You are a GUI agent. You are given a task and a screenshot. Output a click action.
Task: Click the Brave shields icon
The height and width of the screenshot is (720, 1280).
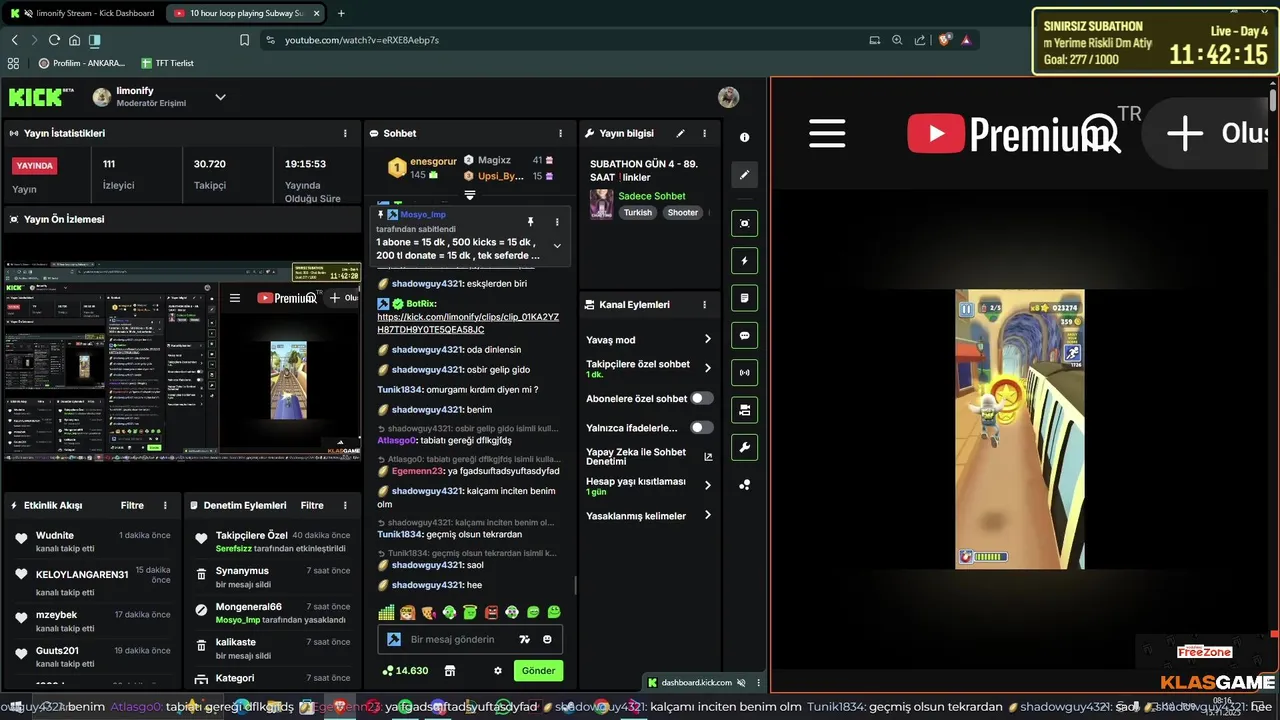click(945, 40)
